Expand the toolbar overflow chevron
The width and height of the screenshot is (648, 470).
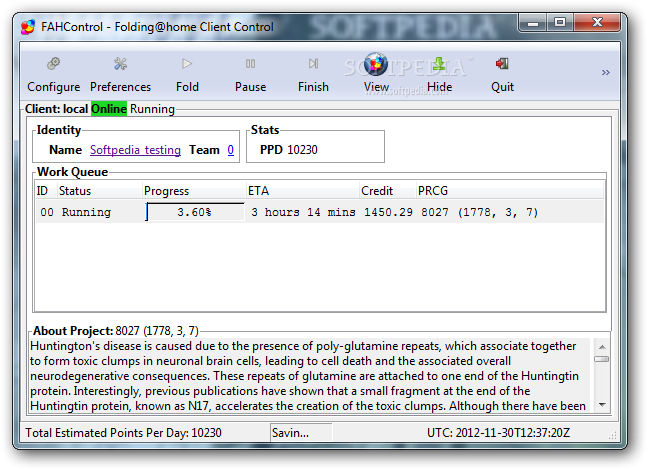(605, 73)
